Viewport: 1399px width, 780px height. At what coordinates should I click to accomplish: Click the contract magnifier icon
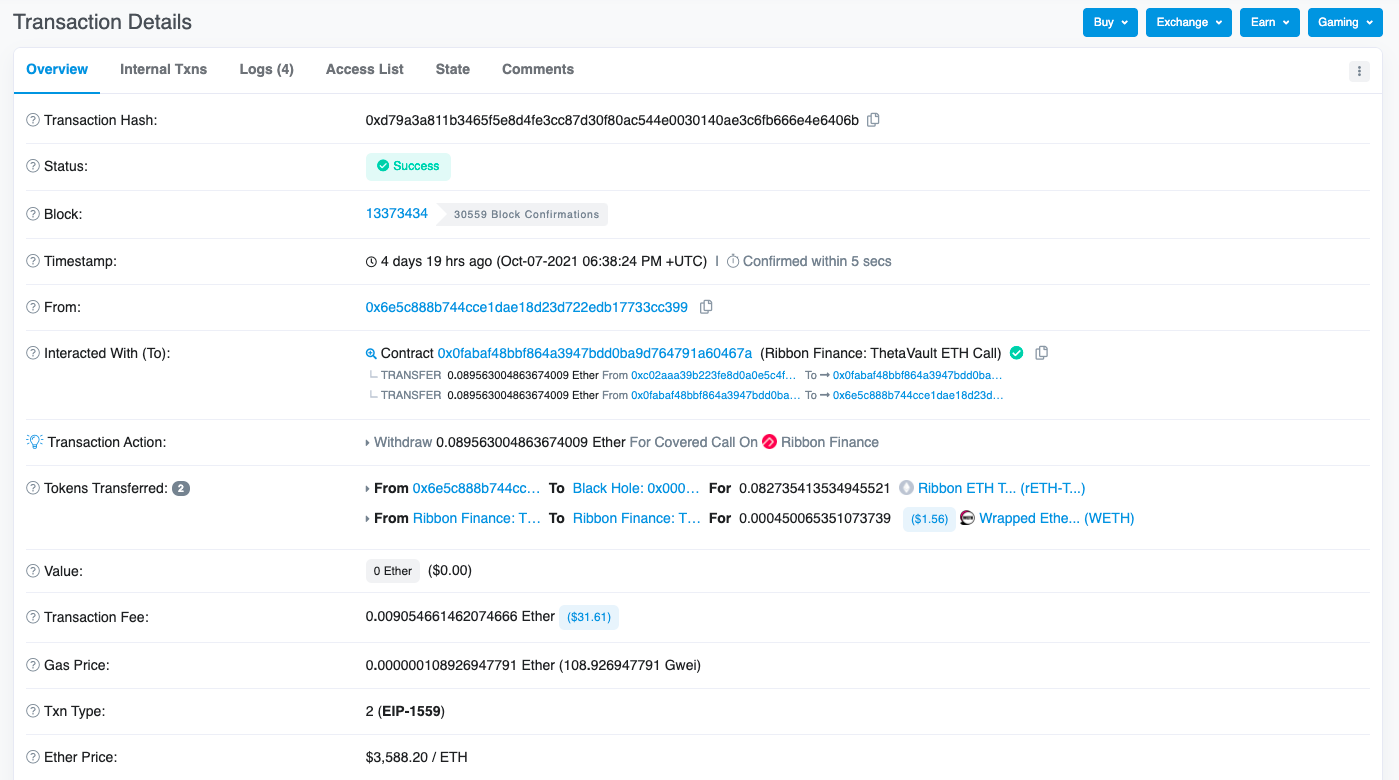[371, 354]
